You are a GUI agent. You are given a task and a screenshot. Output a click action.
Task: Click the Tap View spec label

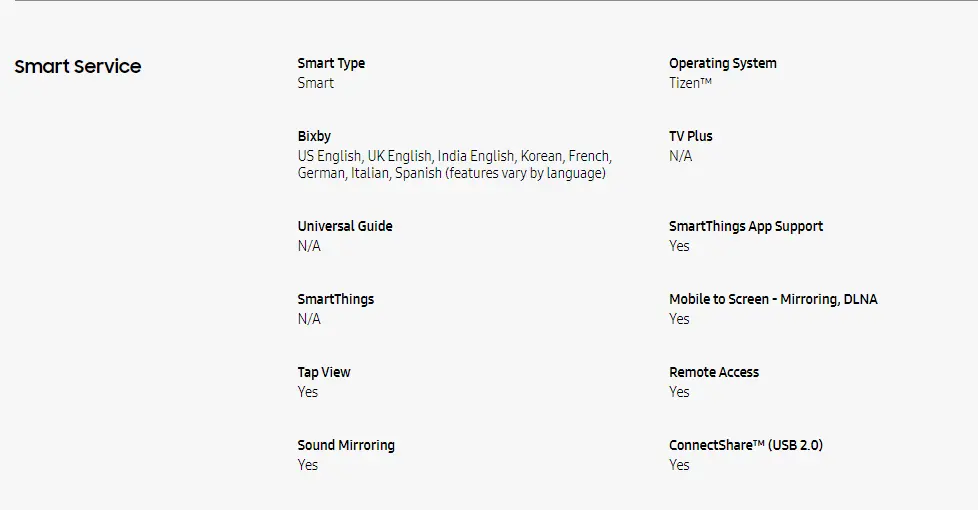(x=324, y=372)
